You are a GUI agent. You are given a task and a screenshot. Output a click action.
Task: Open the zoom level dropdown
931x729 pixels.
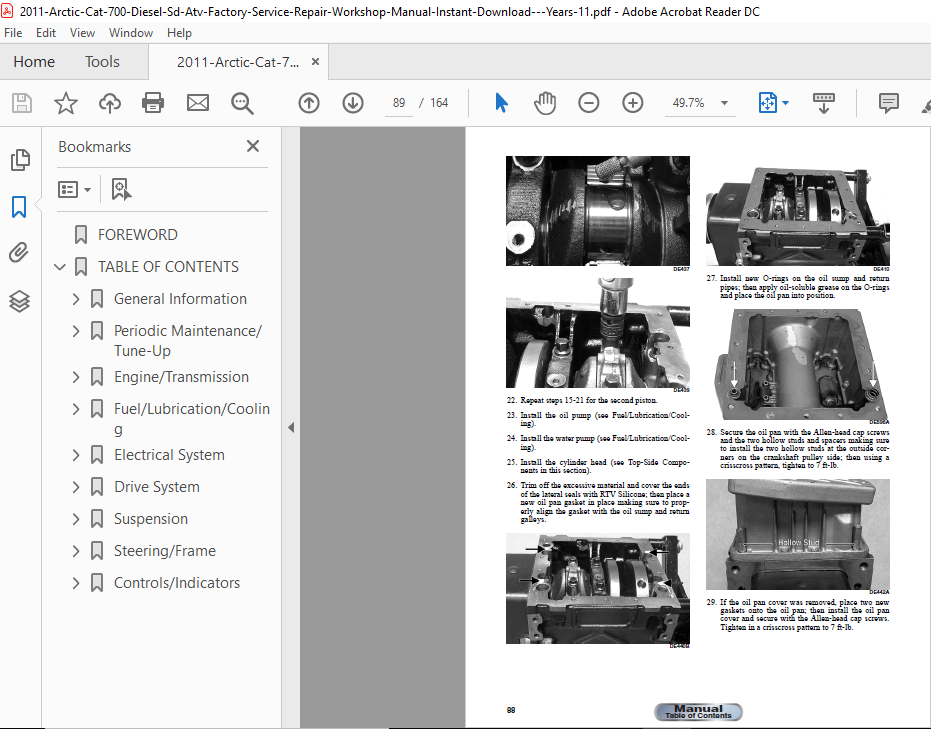[724, 103]
